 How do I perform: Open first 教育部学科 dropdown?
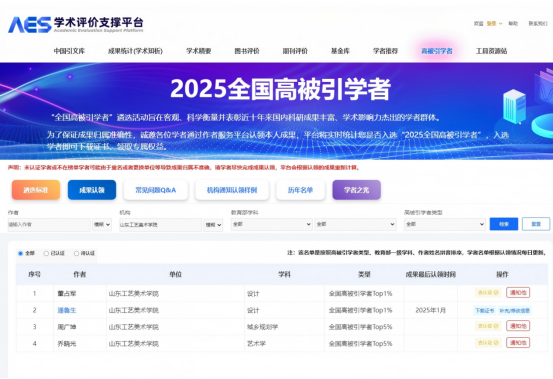(272, 224)
